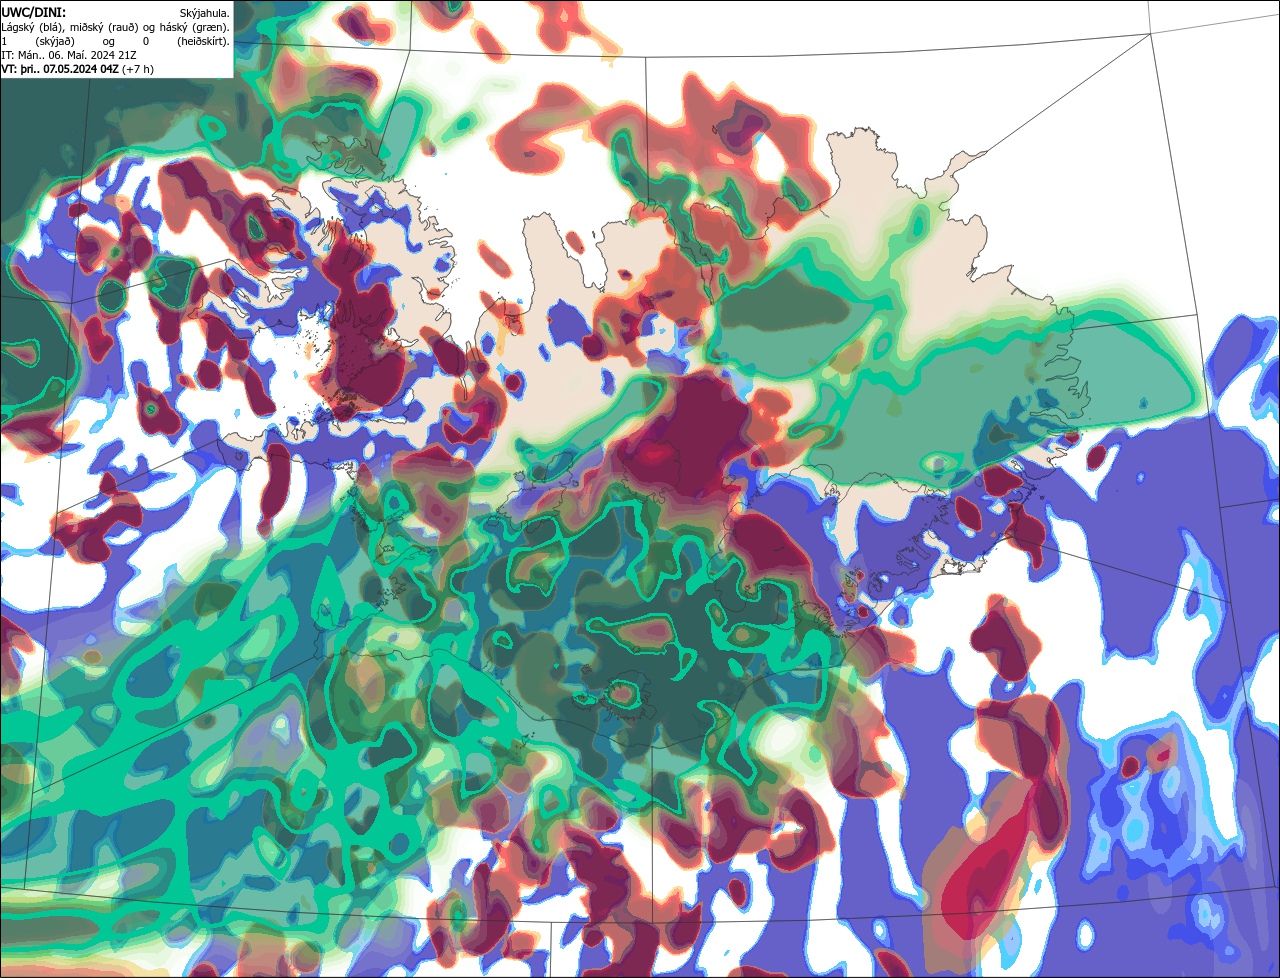Screen dimensions: 1280x978
Task: Click the "(+7 h)" forecast offset
Action: 138,70
